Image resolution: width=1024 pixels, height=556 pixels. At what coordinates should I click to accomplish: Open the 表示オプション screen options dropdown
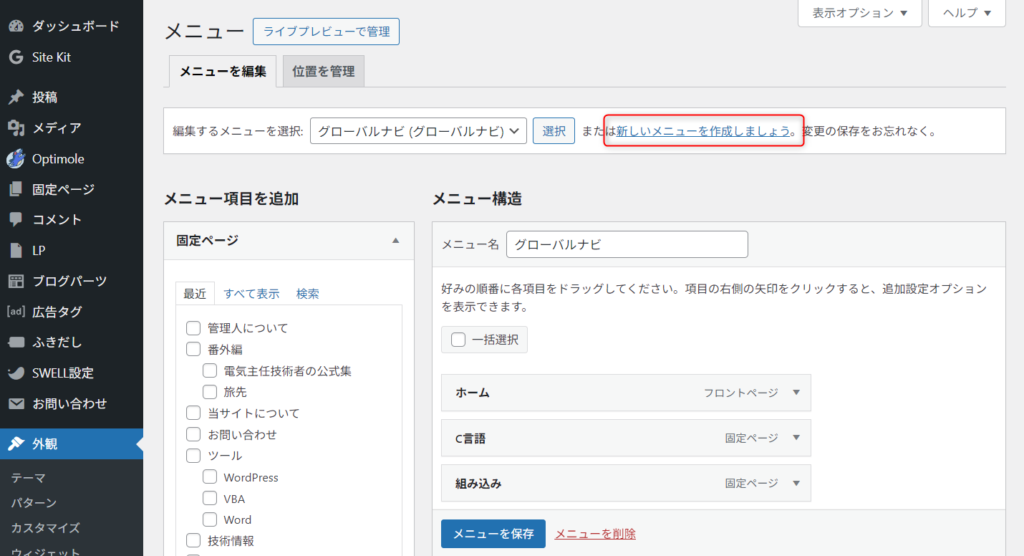(859, 13)
